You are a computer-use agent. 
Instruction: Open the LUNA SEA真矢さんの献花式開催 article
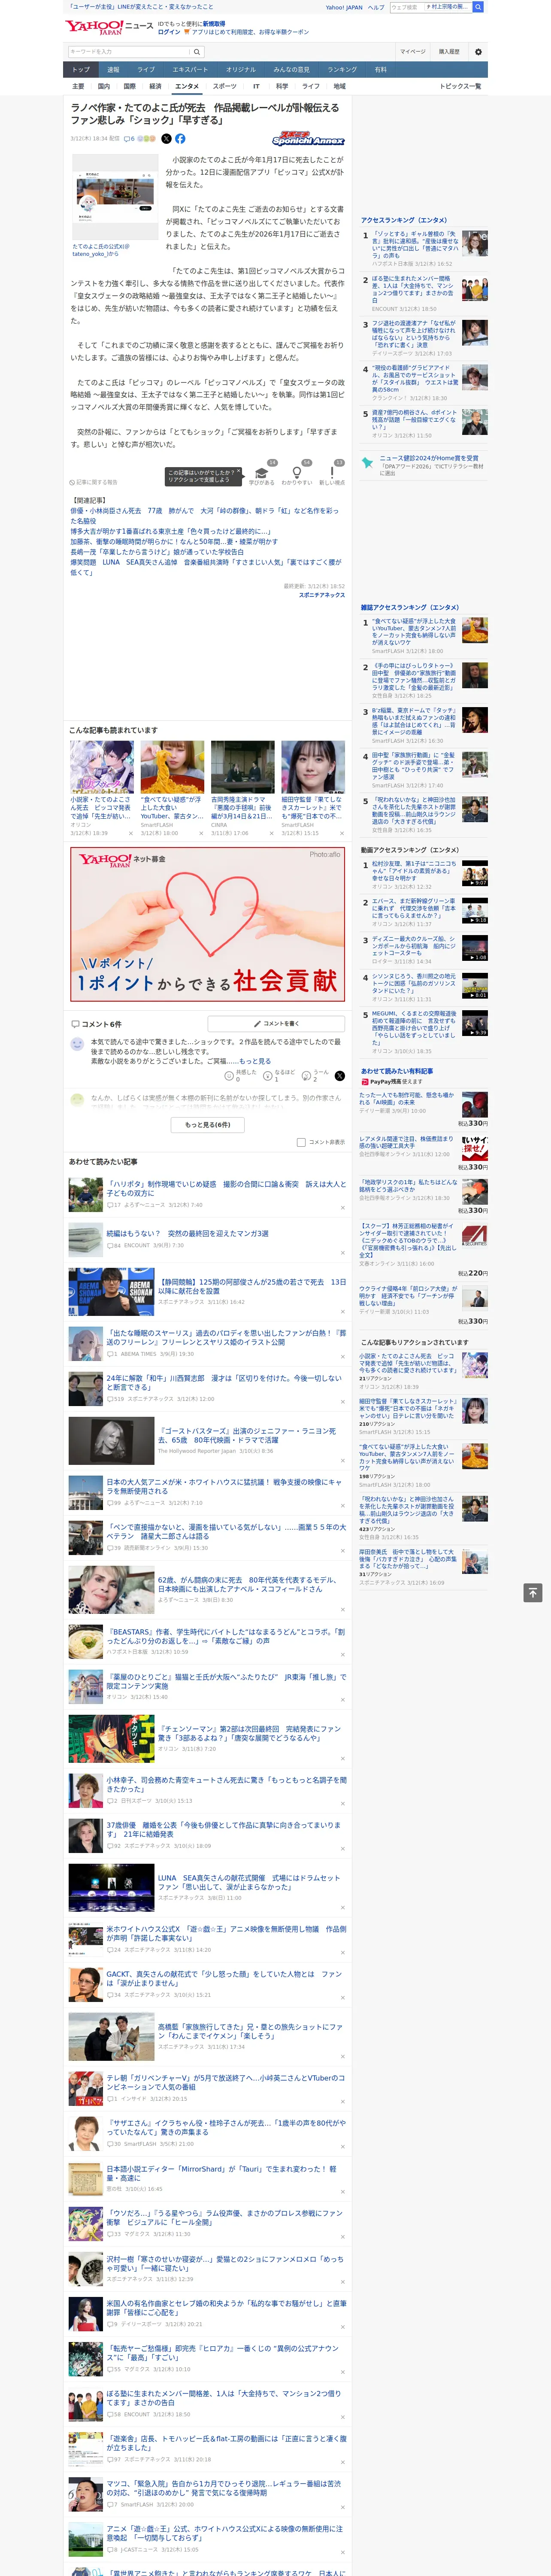249,1882
